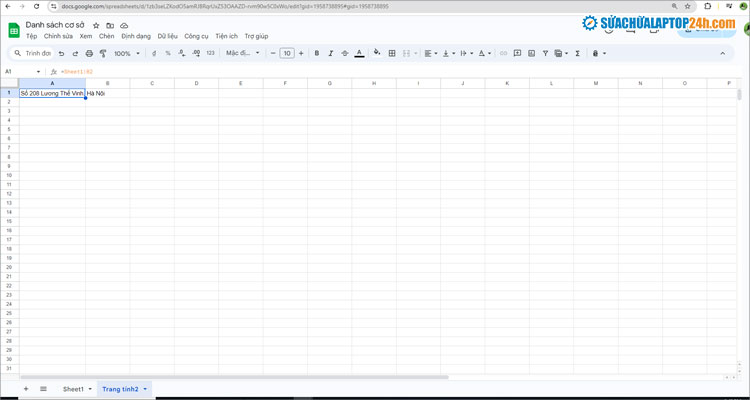Open more number formats 123
The image size is (750, 400).
pyautogui.click(x=210, y=54)
